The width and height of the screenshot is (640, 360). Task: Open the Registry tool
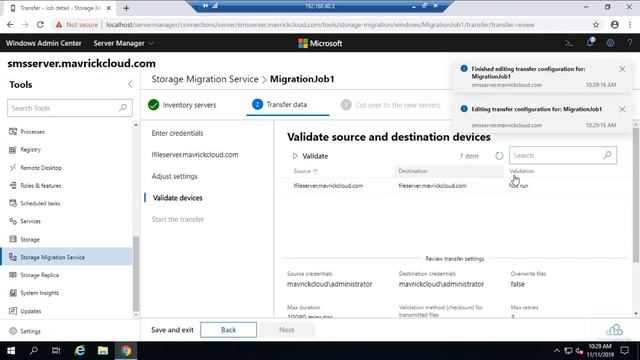30,150
